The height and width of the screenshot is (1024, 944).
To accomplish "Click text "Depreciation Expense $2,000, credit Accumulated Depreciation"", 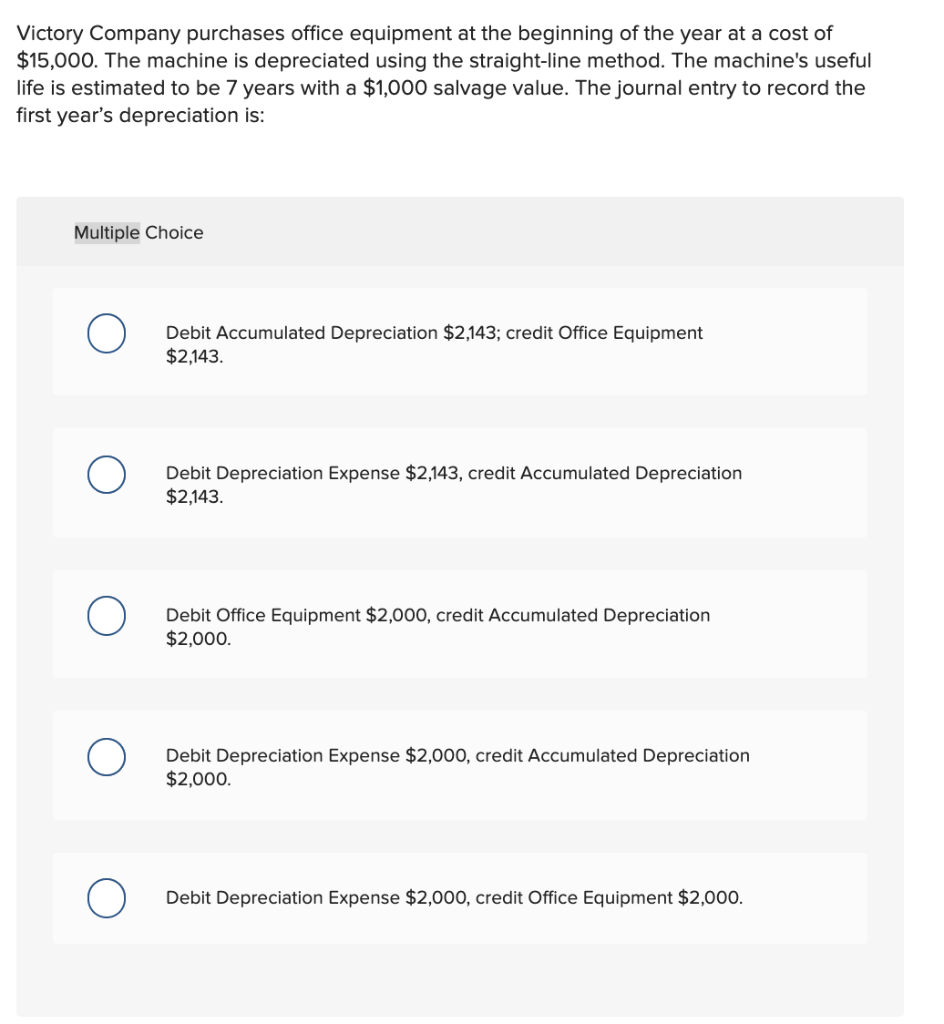I will [457, 756].
